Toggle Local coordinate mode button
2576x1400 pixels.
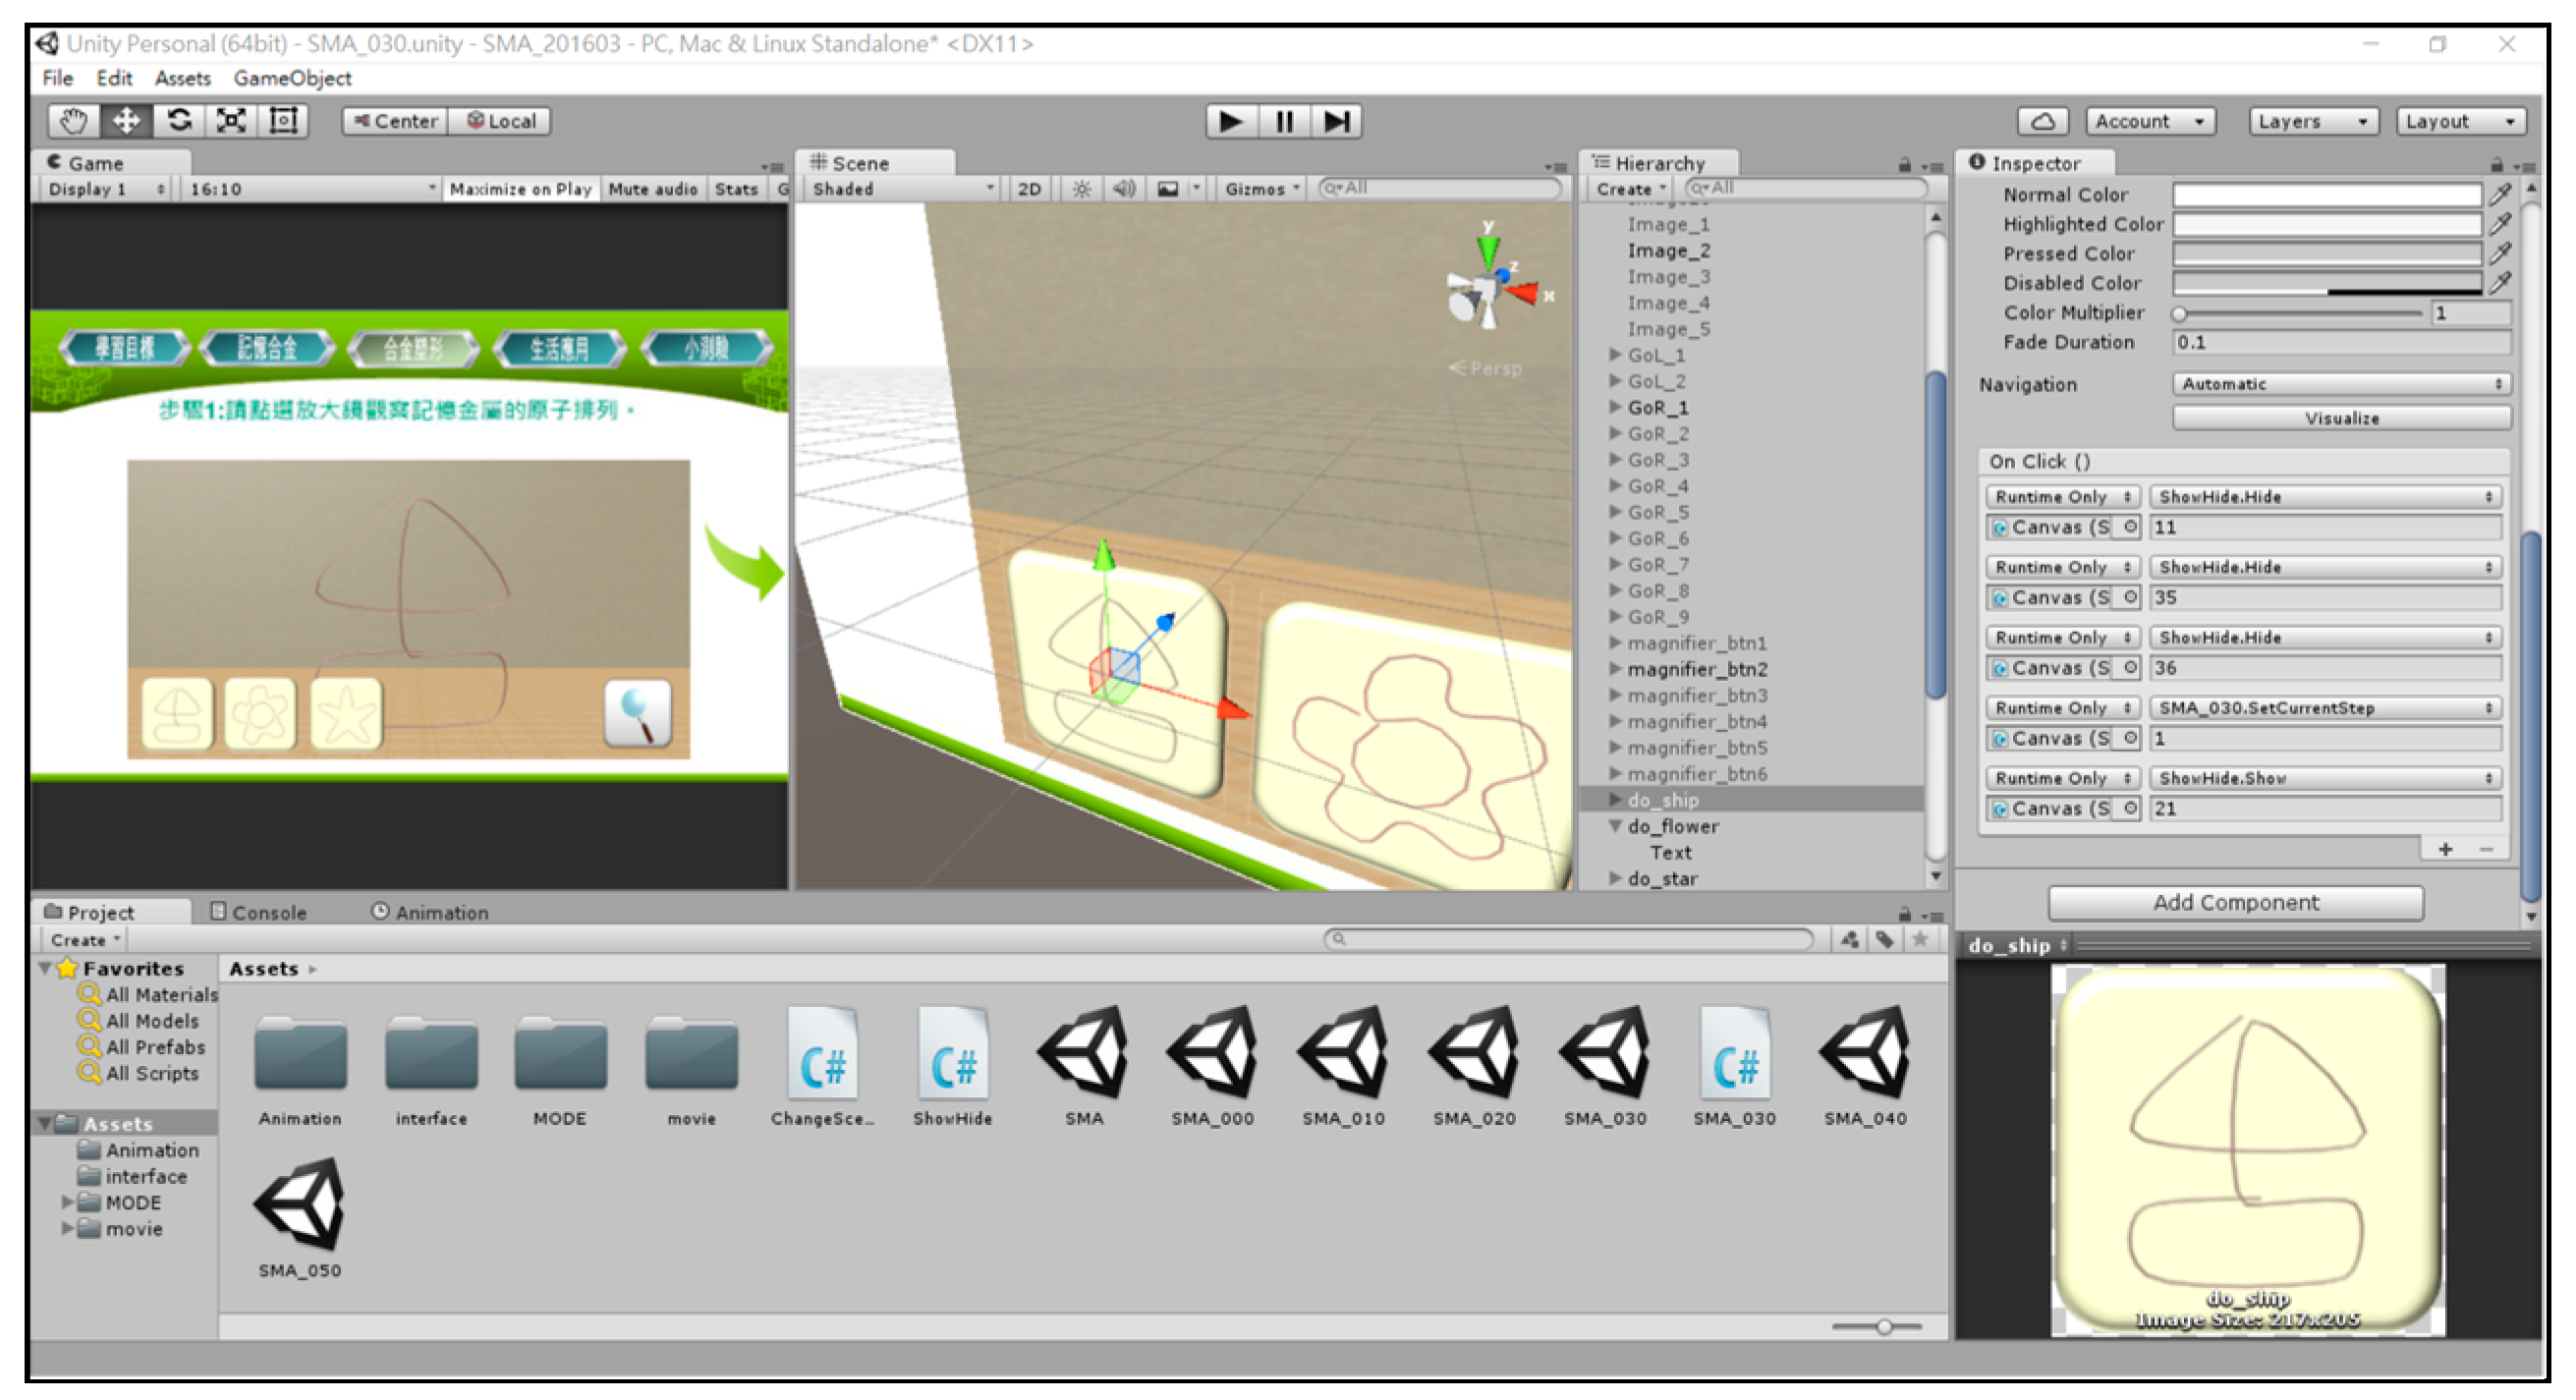[500, 121]
